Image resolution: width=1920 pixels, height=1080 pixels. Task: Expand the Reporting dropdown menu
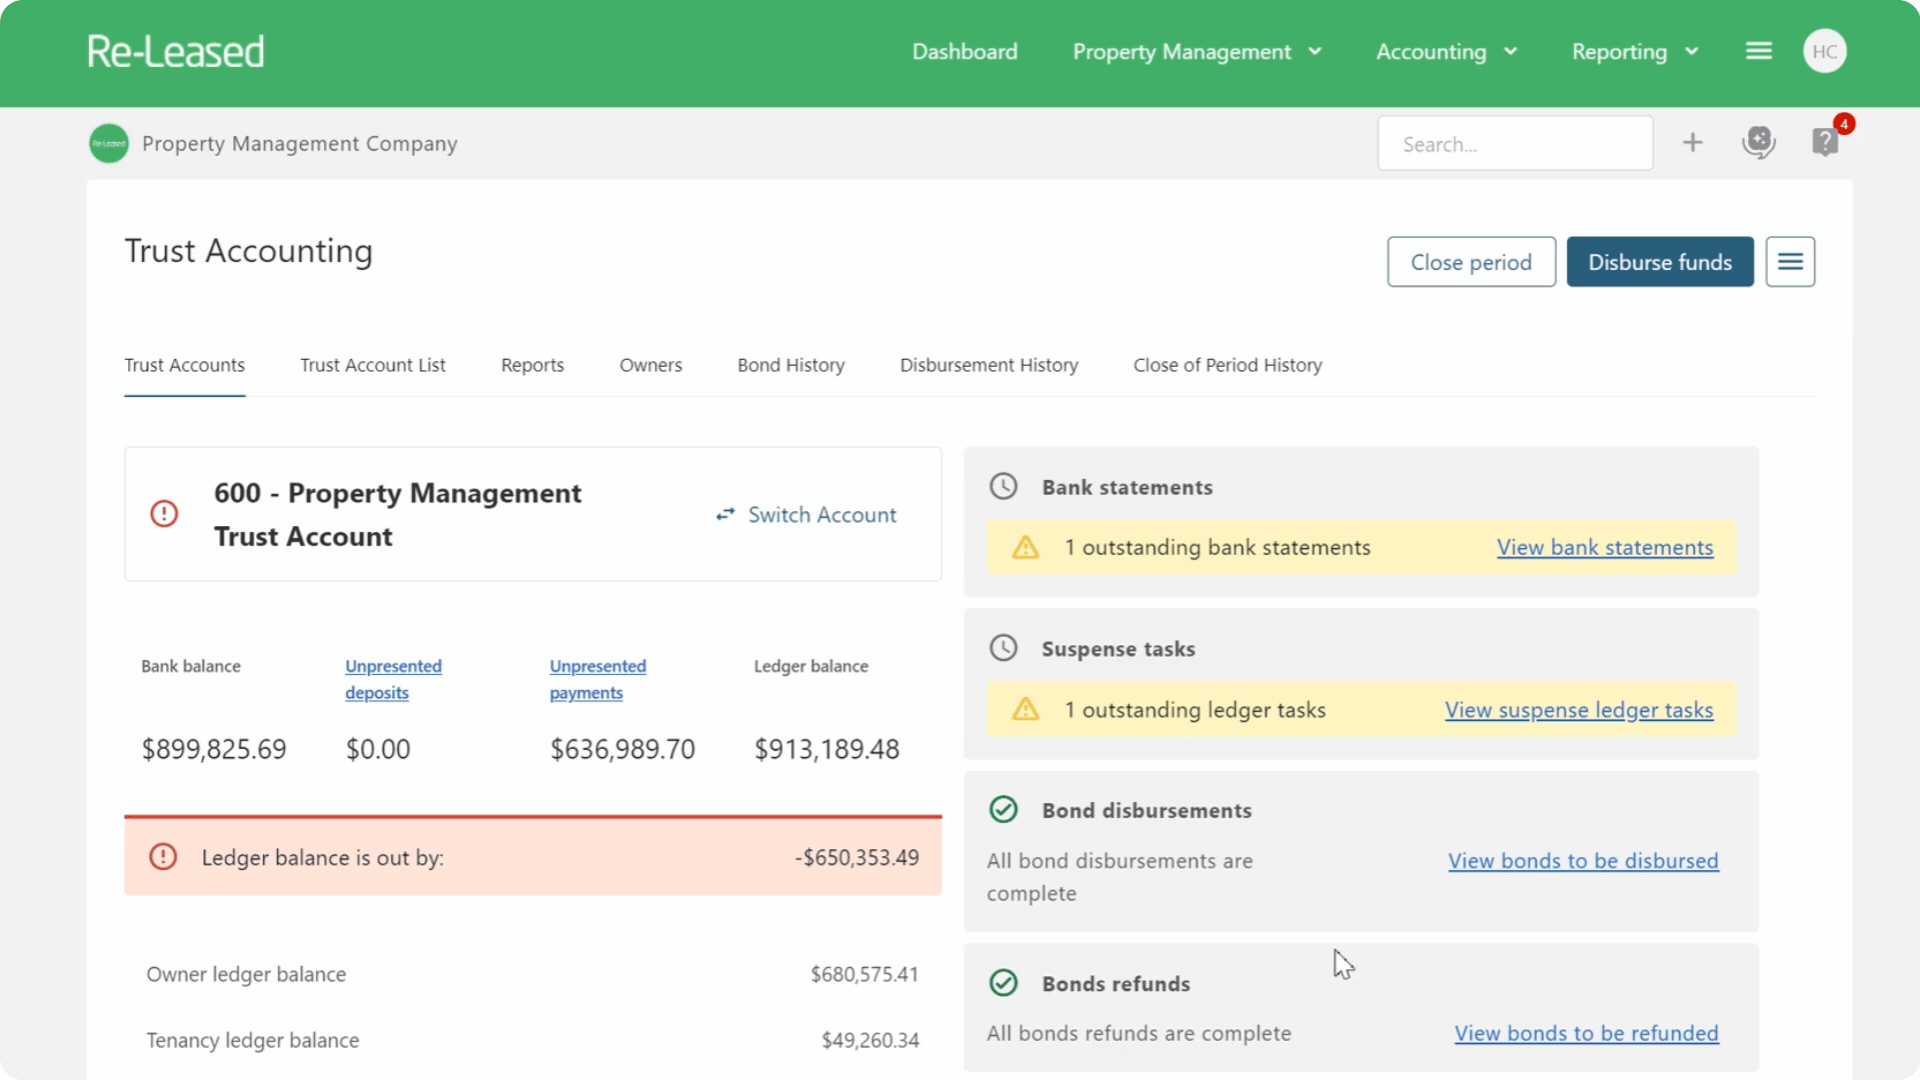[1635, 51]
